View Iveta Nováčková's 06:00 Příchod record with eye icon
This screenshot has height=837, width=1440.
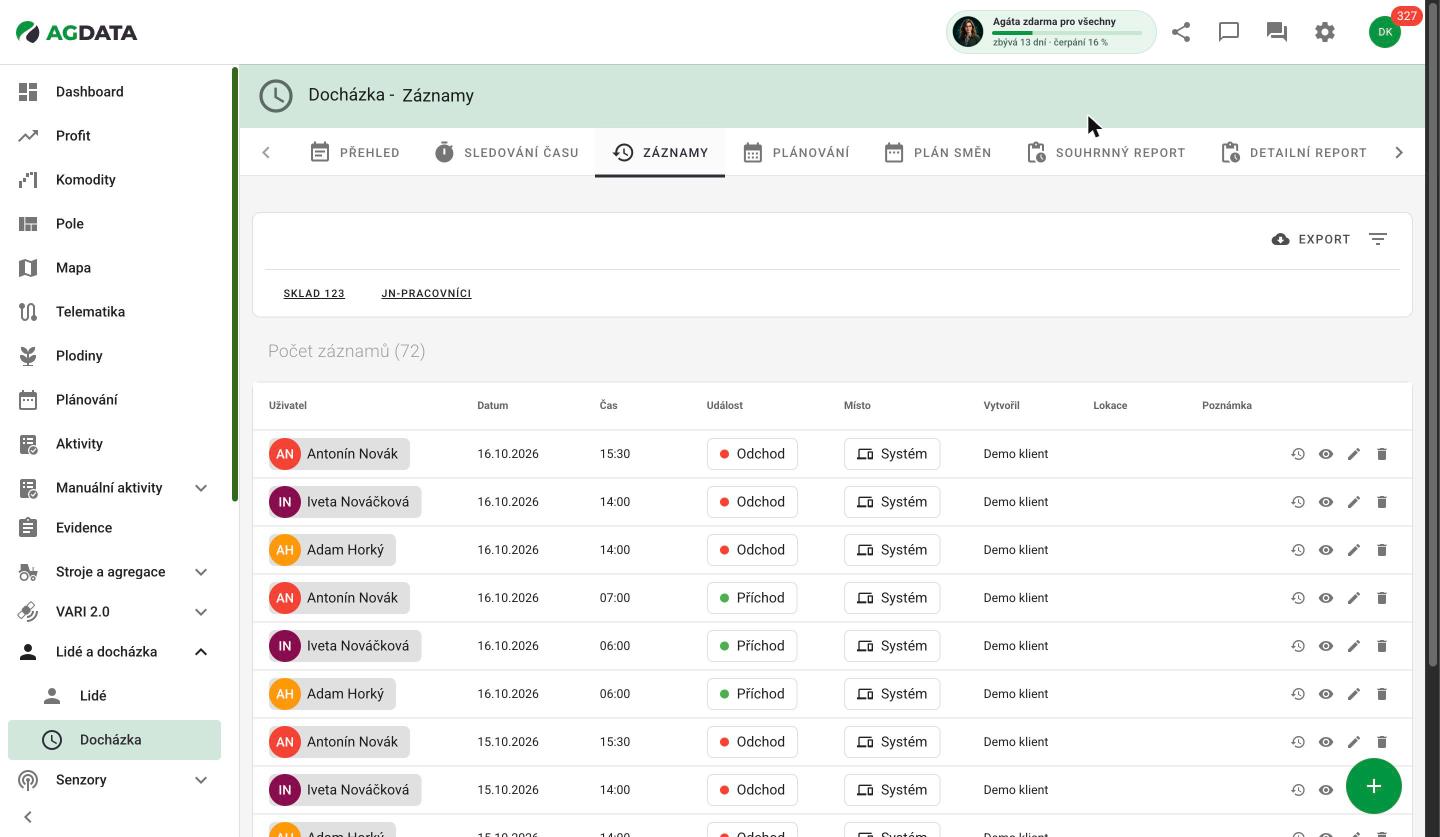(1326, 646)
